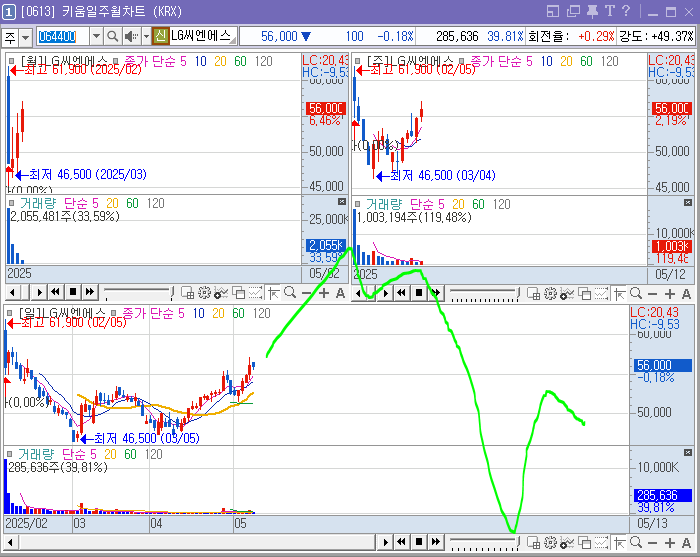The image size is (700, 557).
Task: Toggle the square marker before '[월]LG씨엔에스'
Action: 11,61
